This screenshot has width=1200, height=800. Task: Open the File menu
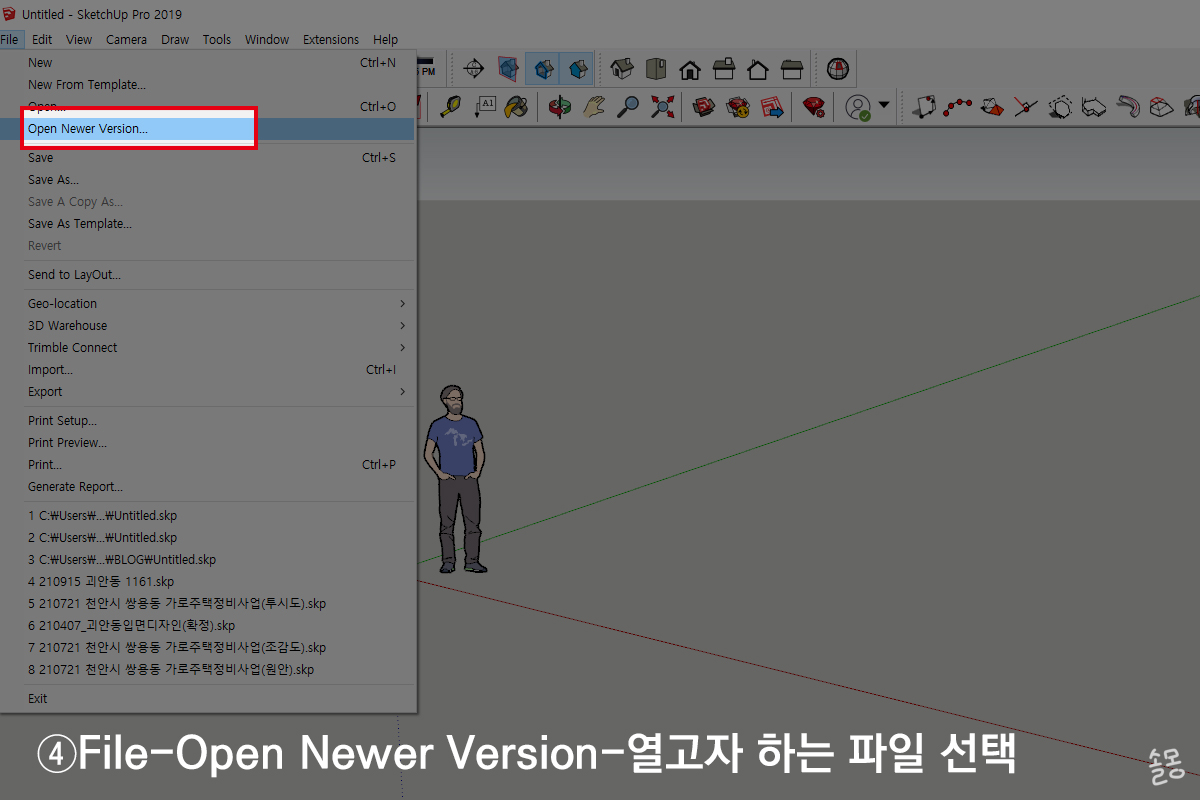coord(11,39)
